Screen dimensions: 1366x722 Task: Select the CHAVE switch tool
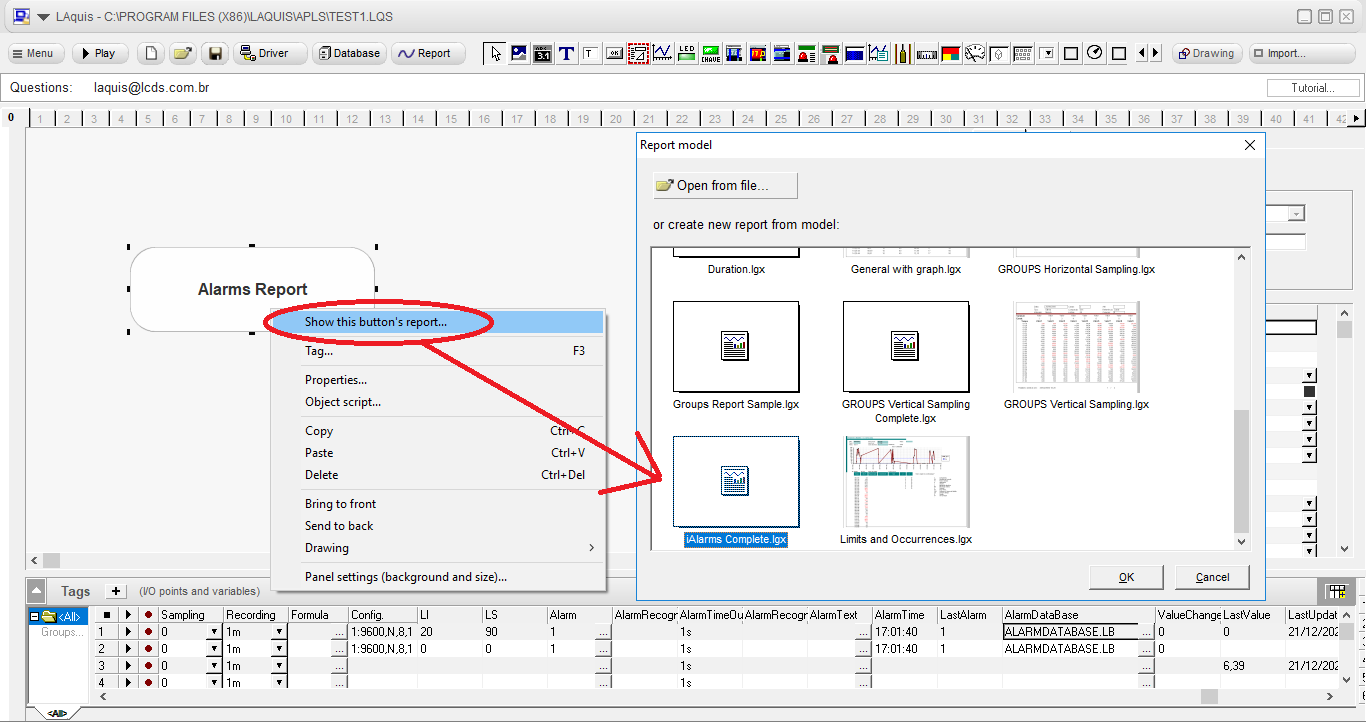click(x=710, y=53)
